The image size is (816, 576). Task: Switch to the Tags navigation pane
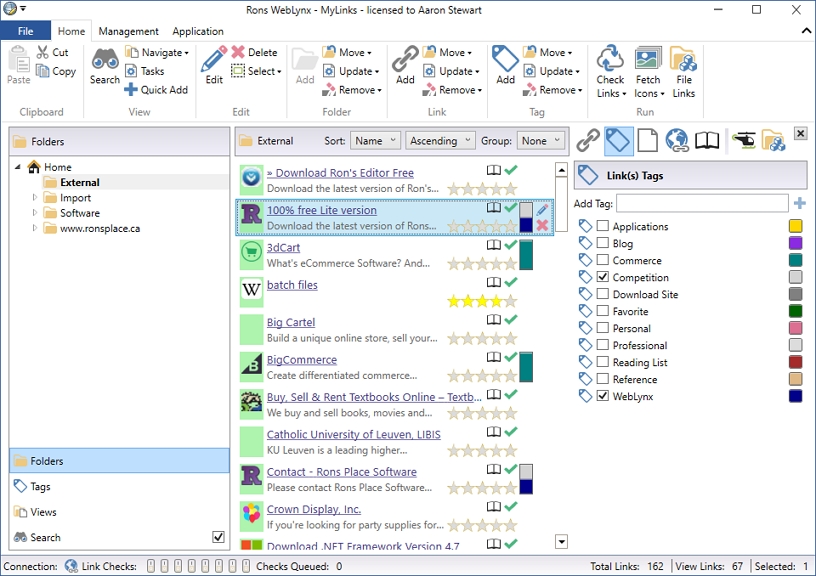tap(119, 486)
